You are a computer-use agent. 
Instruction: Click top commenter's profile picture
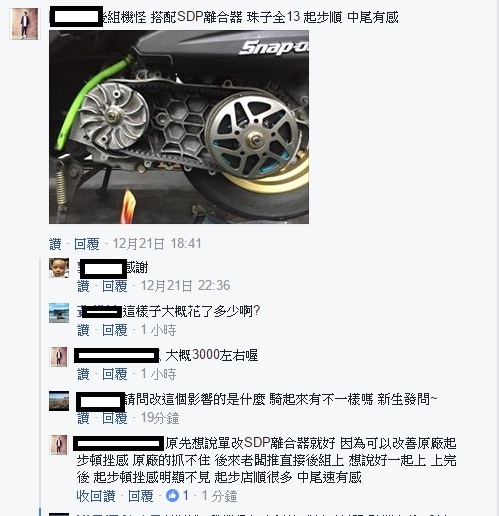click(24, 24)
